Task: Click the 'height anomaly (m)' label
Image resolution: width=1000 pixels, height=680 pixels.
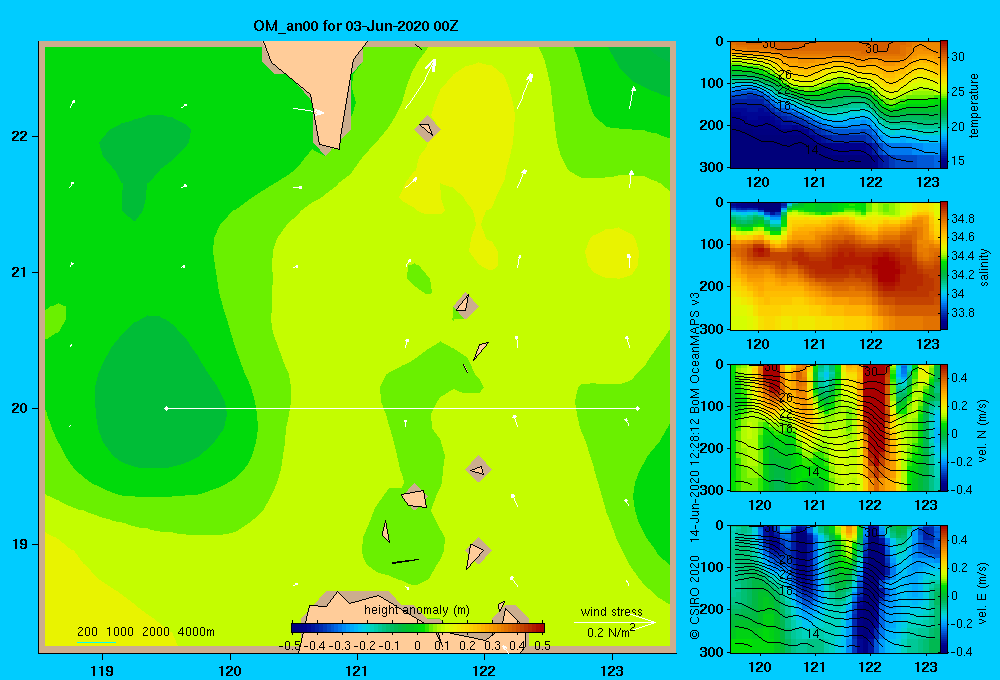Action: click(416, 610)
